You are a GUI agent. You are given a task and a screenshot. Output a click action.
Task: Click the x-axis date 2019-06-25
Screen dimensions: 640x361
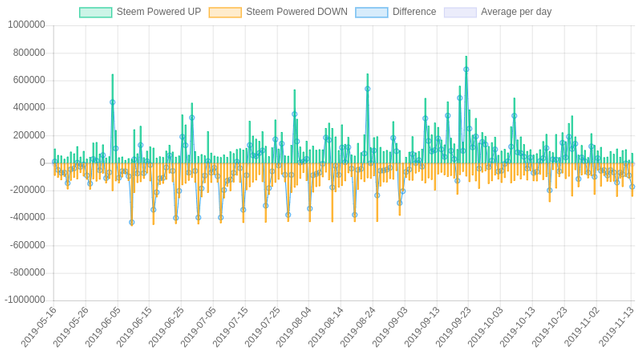pos(166,327)
